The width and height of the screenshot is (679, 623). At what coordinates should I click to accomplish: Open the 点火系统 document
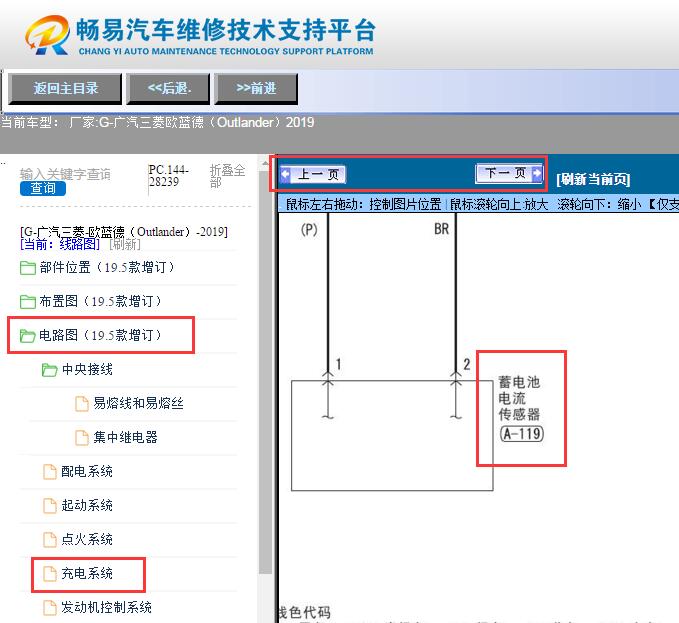(x=87, y=539)
